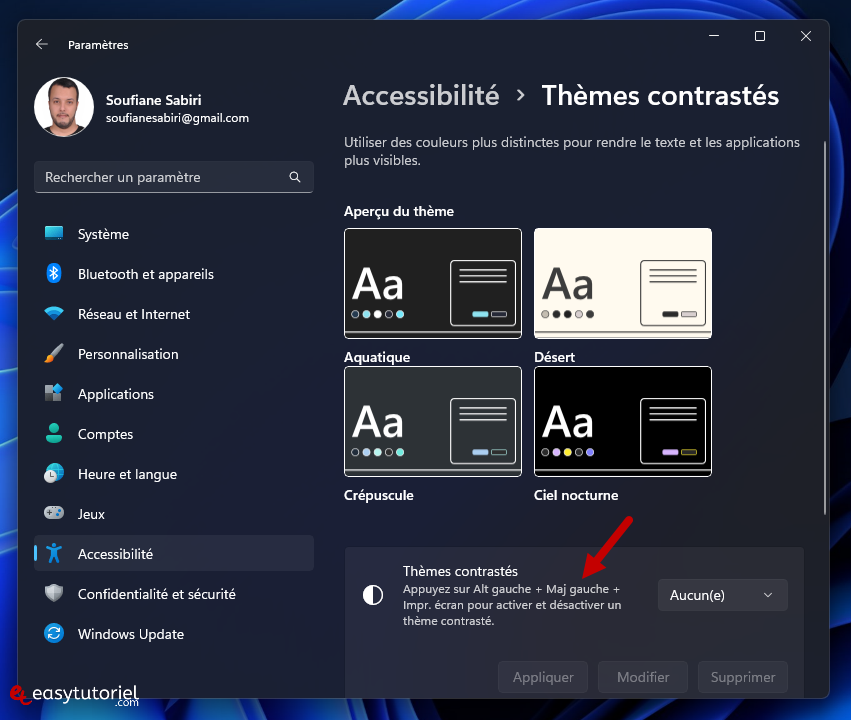Click the paintbrush Personnalisation icon
Image resolution: width=851 pixels, height=720 pixels.
pyautogui.click(x=54, y=354)
